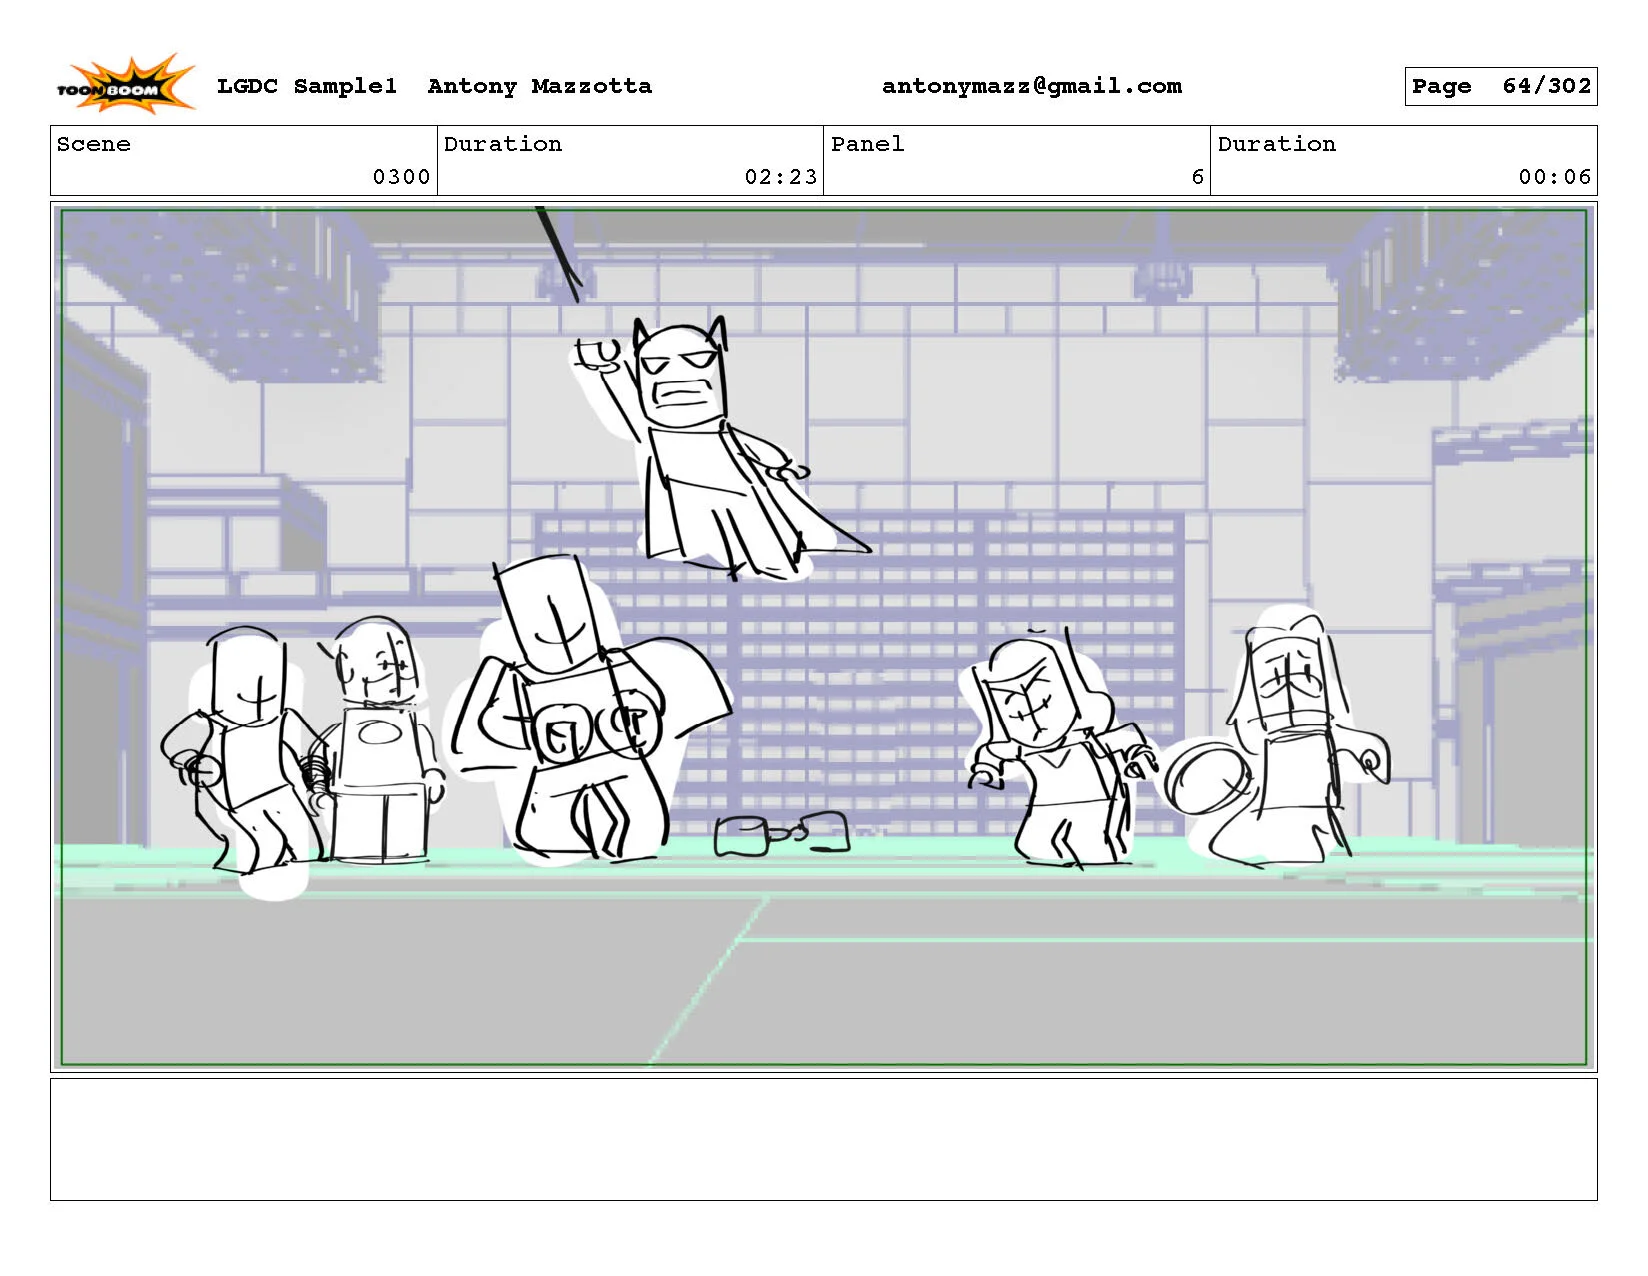1648x1276 pixels.
Task: Click panel number '6'
Action: (1198, 177)
